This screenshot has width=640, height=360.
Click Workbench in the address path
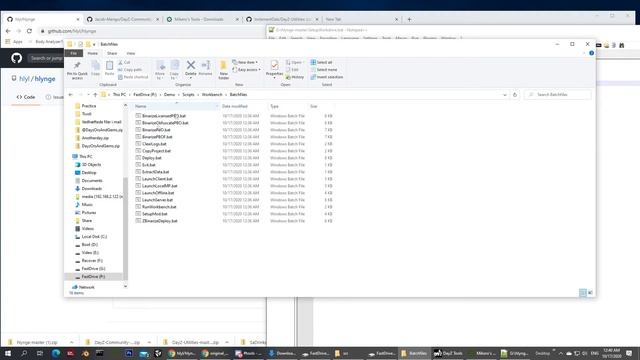pos(212,95)
